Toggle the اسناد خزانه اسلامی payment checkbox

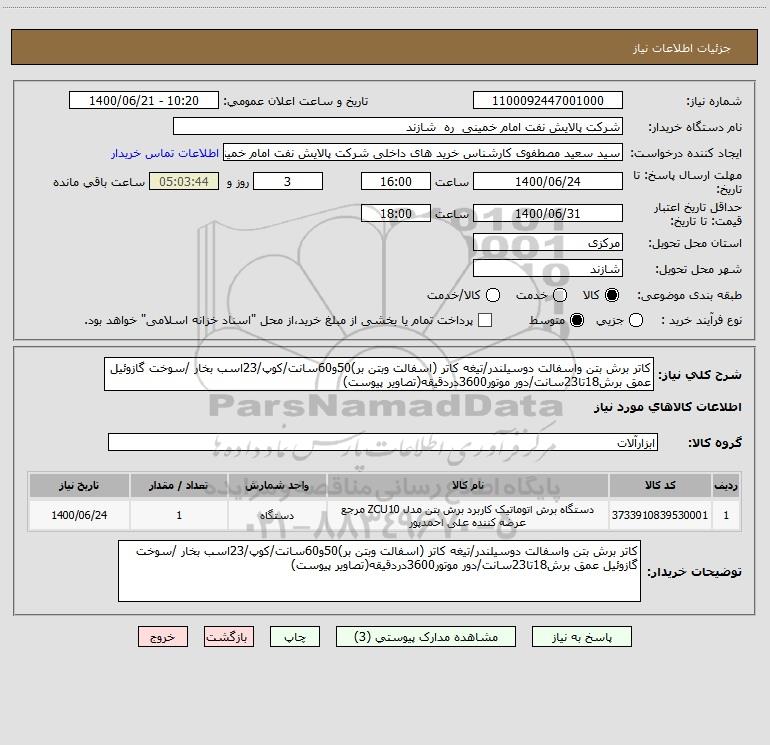pos(485,320)
